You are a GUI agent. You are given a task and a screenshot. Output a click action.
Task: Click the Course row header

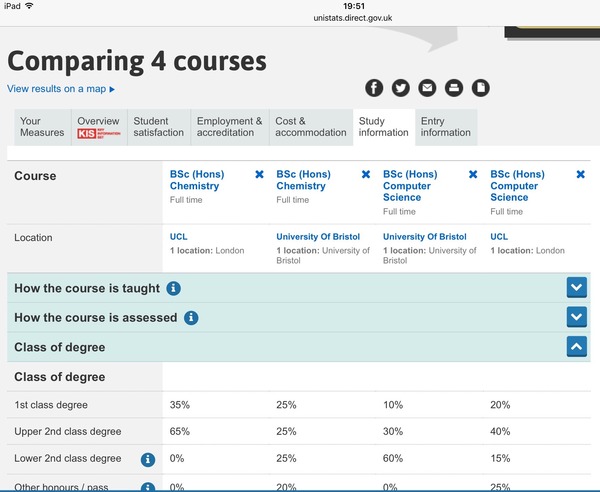(35, 176)
